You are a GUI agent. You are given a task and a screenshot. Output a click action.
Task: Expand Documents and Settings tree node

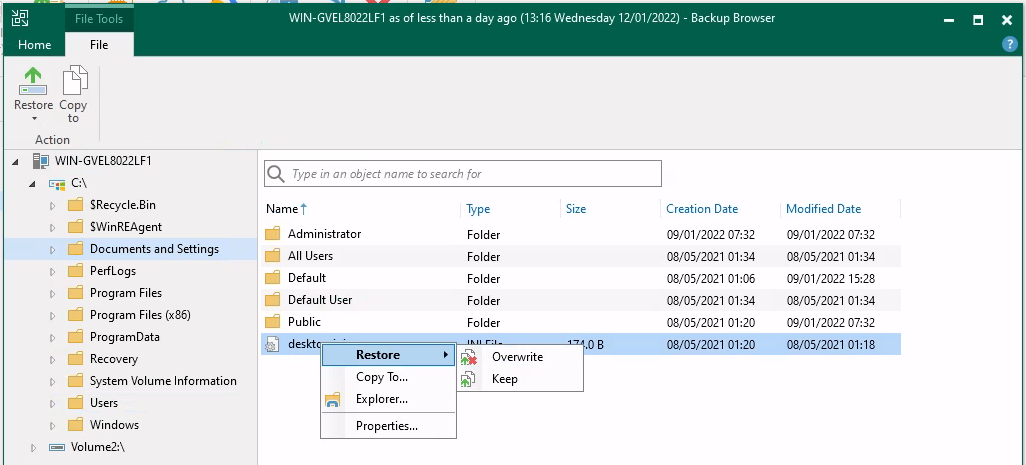click(53, 250)
